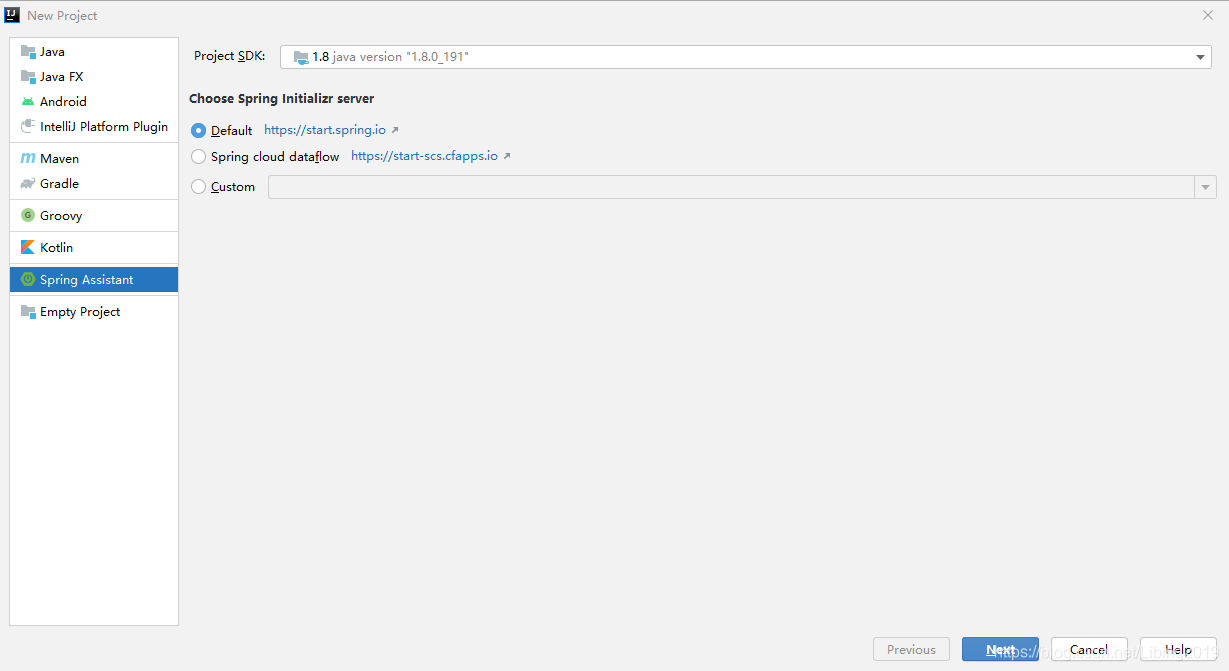The height and width of the screenshot is (671, 1229).
Task: Choose the Maven project type label
Action: click(x=59, y=159)
